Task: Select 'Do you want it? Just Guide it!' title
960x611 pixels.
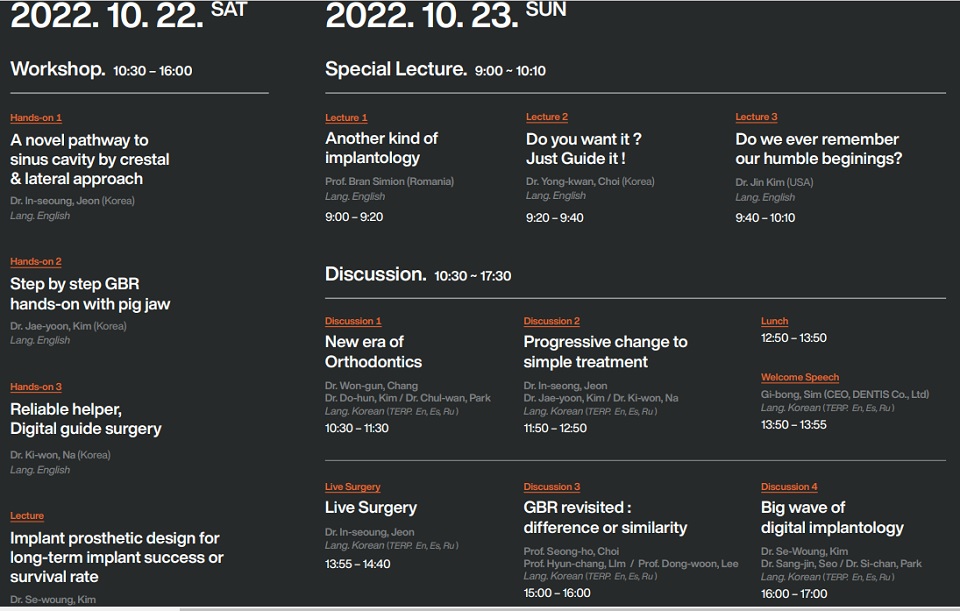Action: (x=583, y=148)
